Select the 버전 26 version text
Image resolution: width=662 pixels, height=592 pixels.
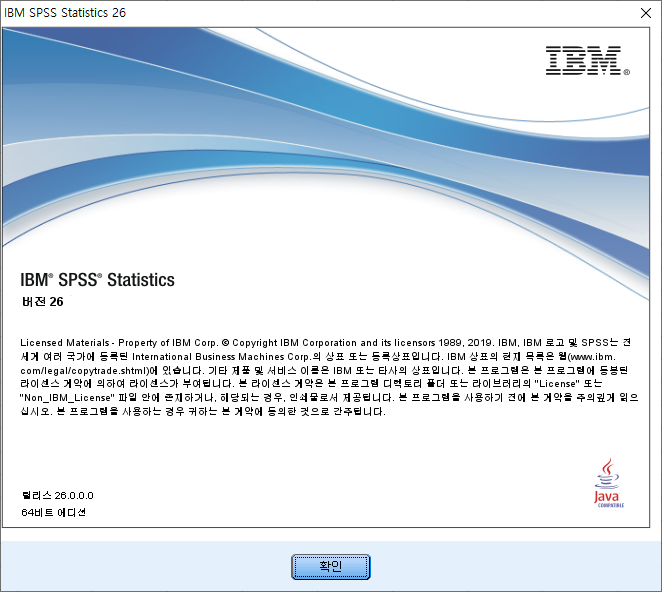tap(43, 301)
